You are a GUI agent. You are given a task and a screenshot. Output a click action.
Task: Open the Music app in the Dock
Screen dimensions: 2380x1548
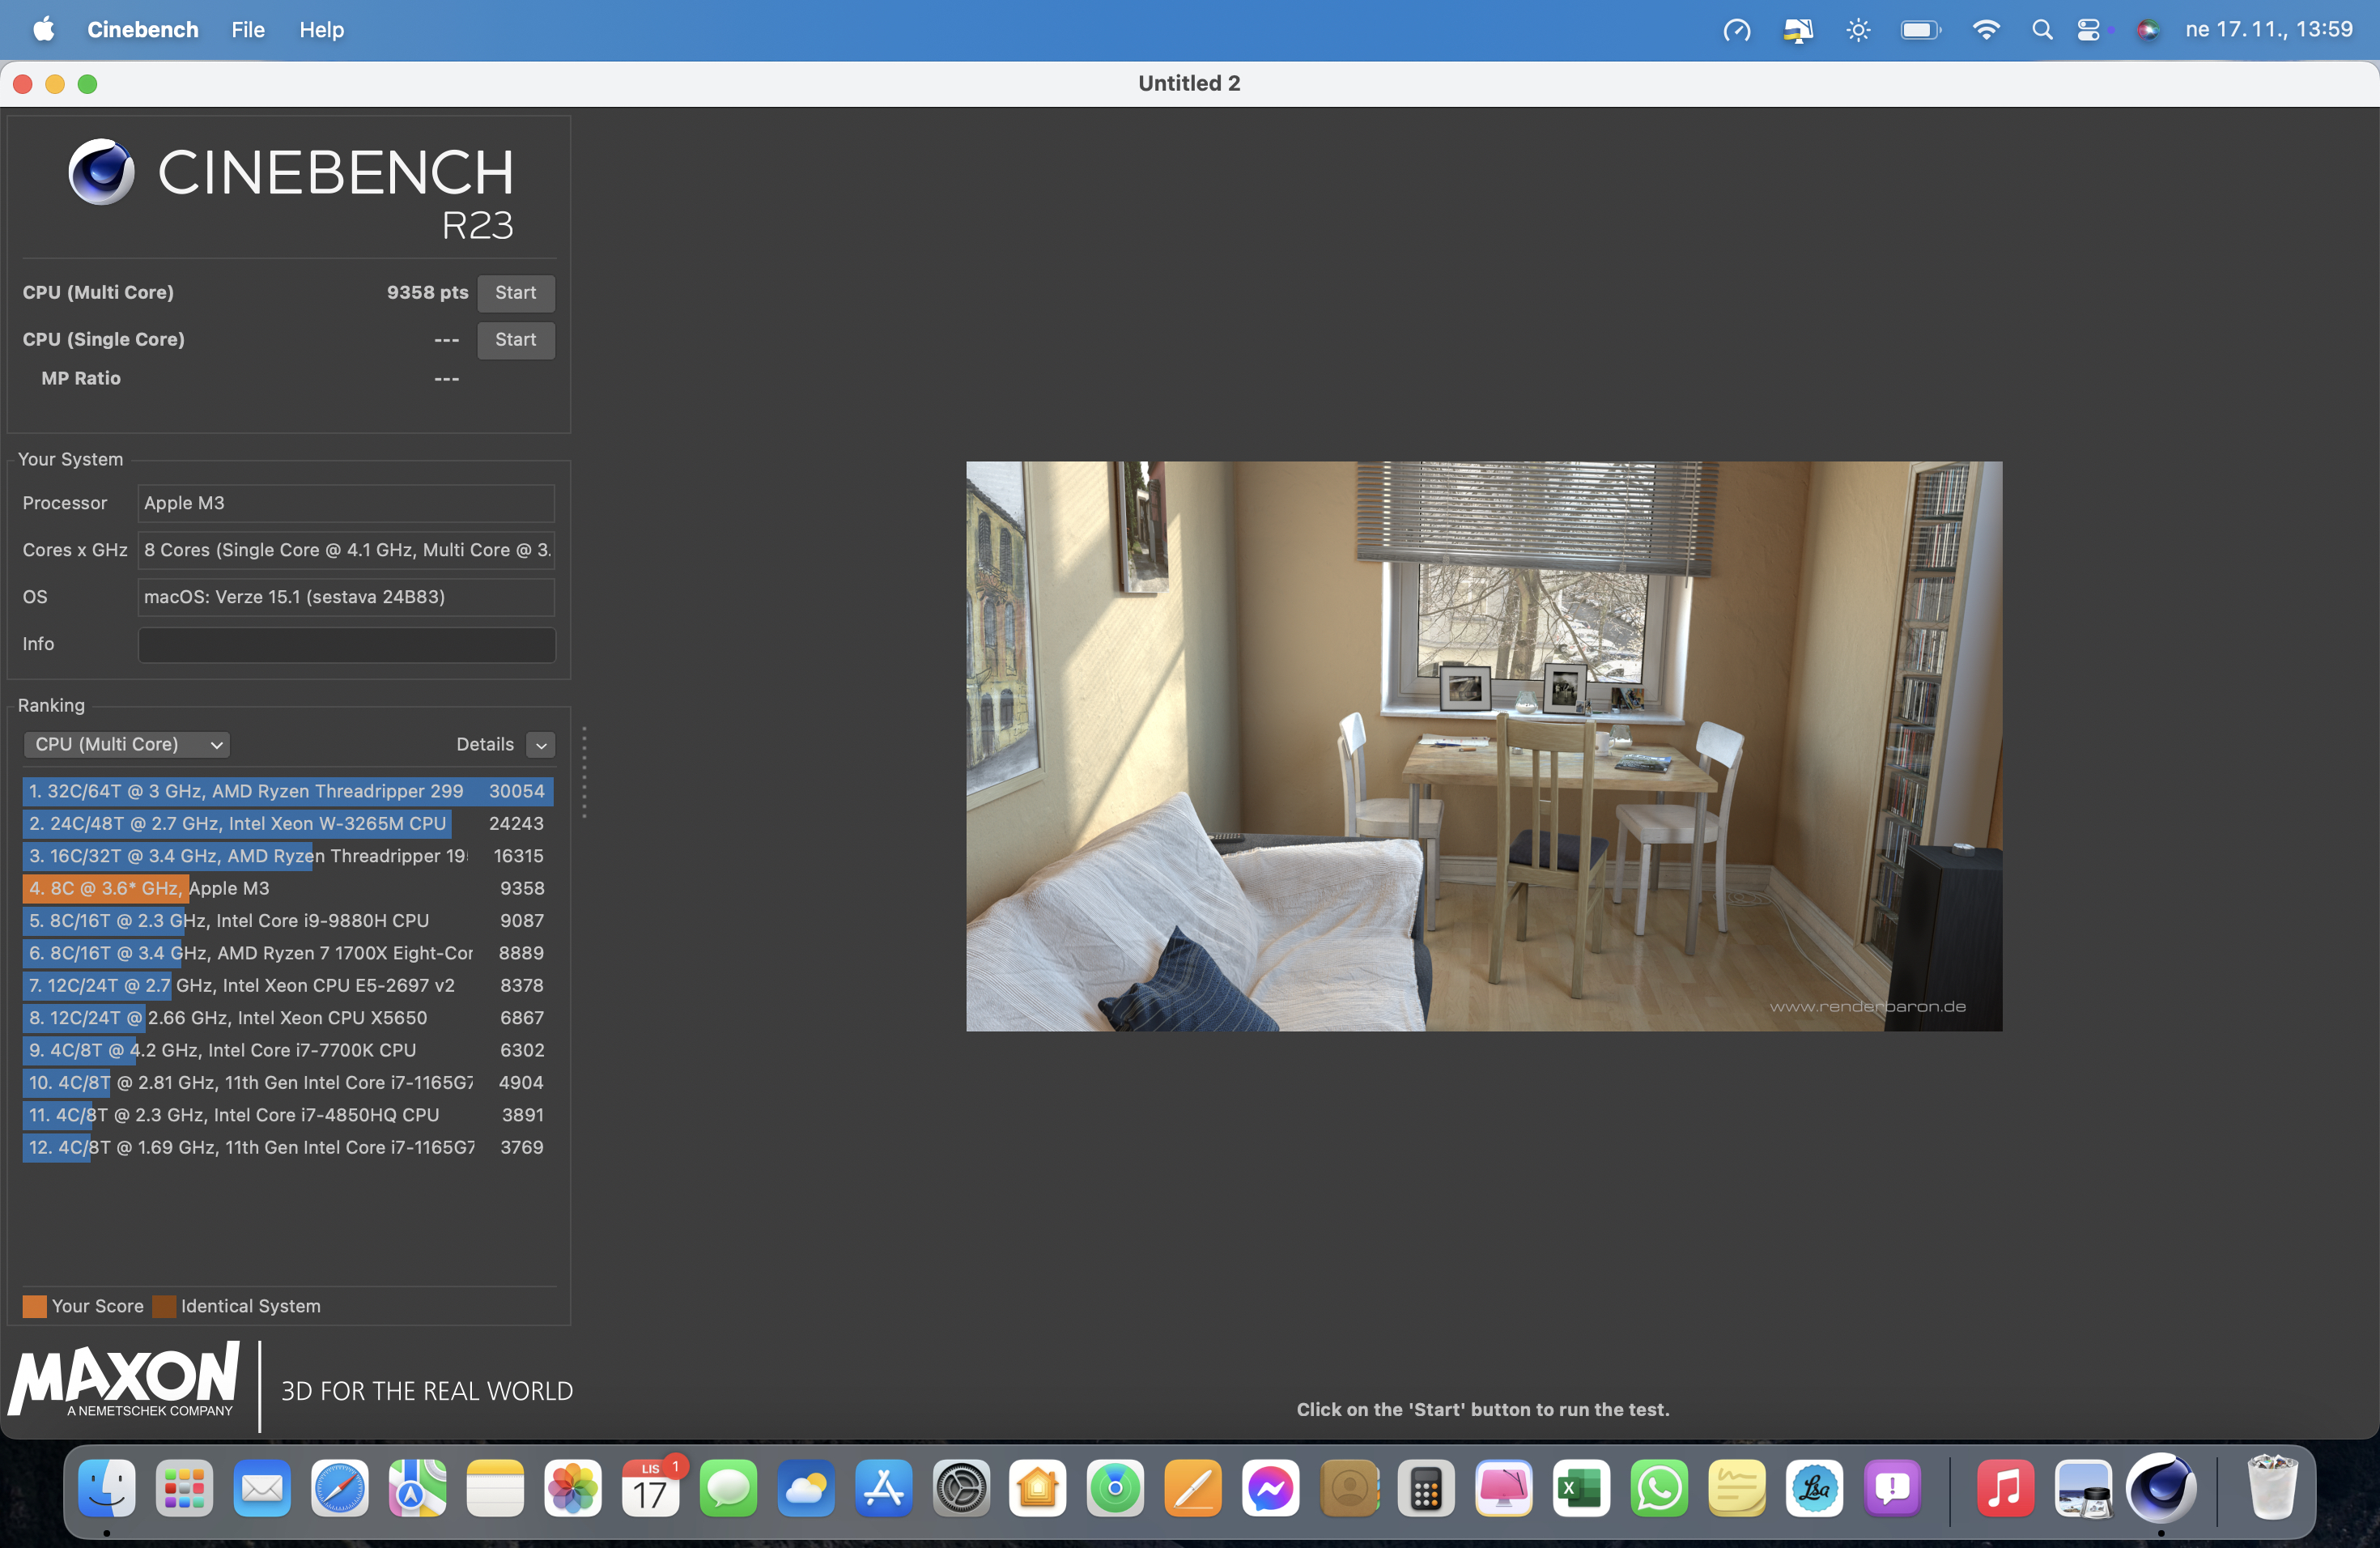click(x=2005, y=1489)
